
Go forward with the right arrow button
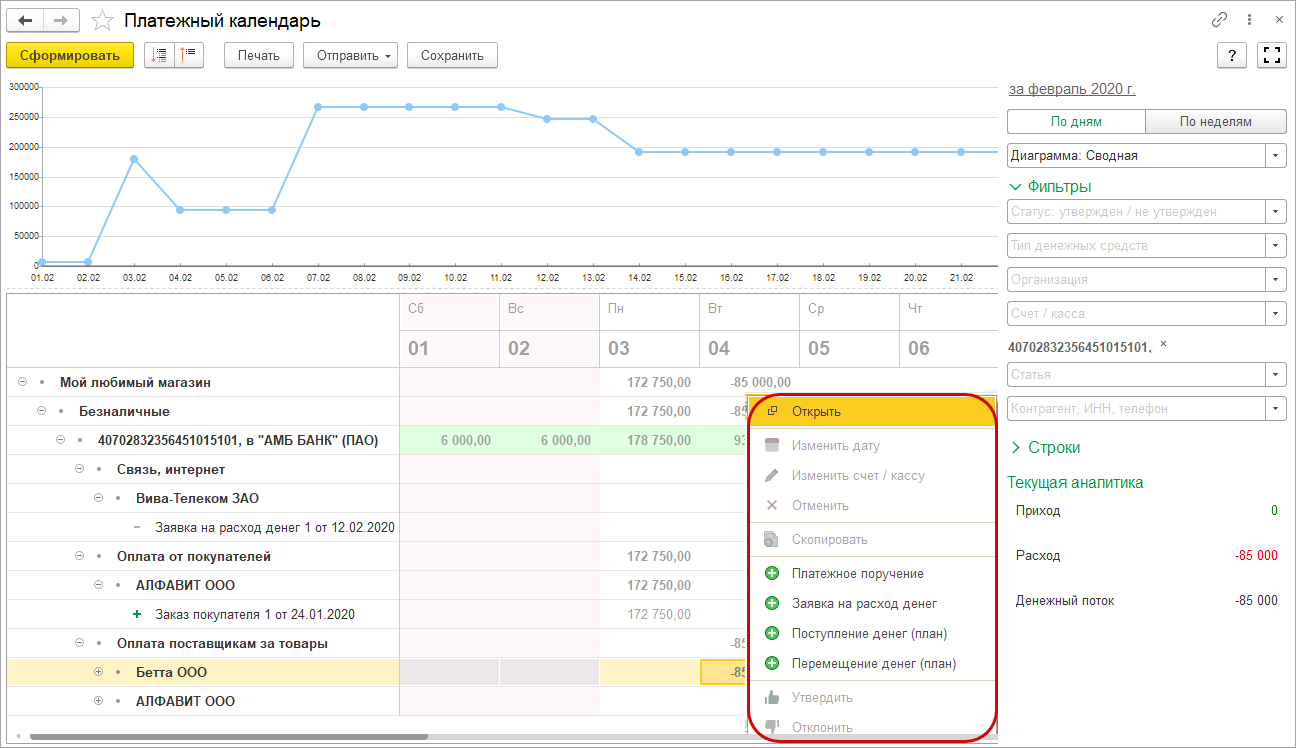[x=62, y=20]
